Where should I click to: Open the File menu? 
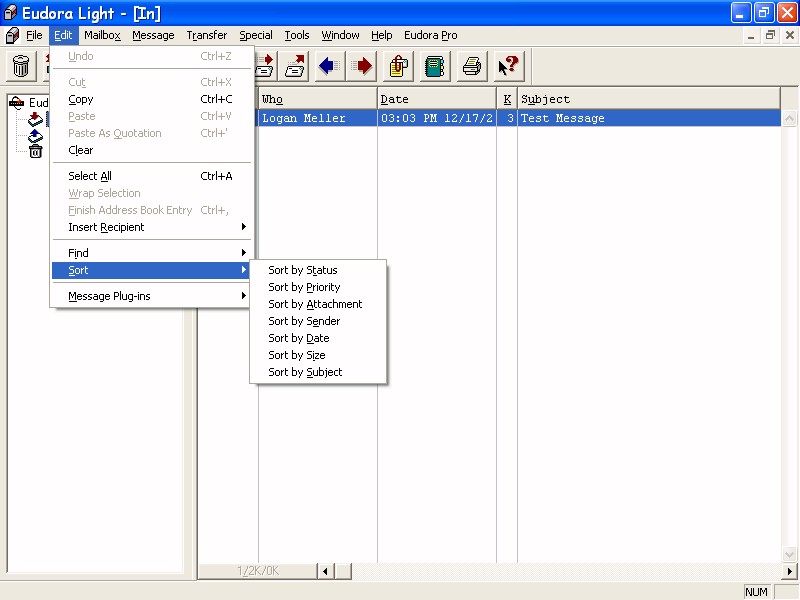(34, 35)
